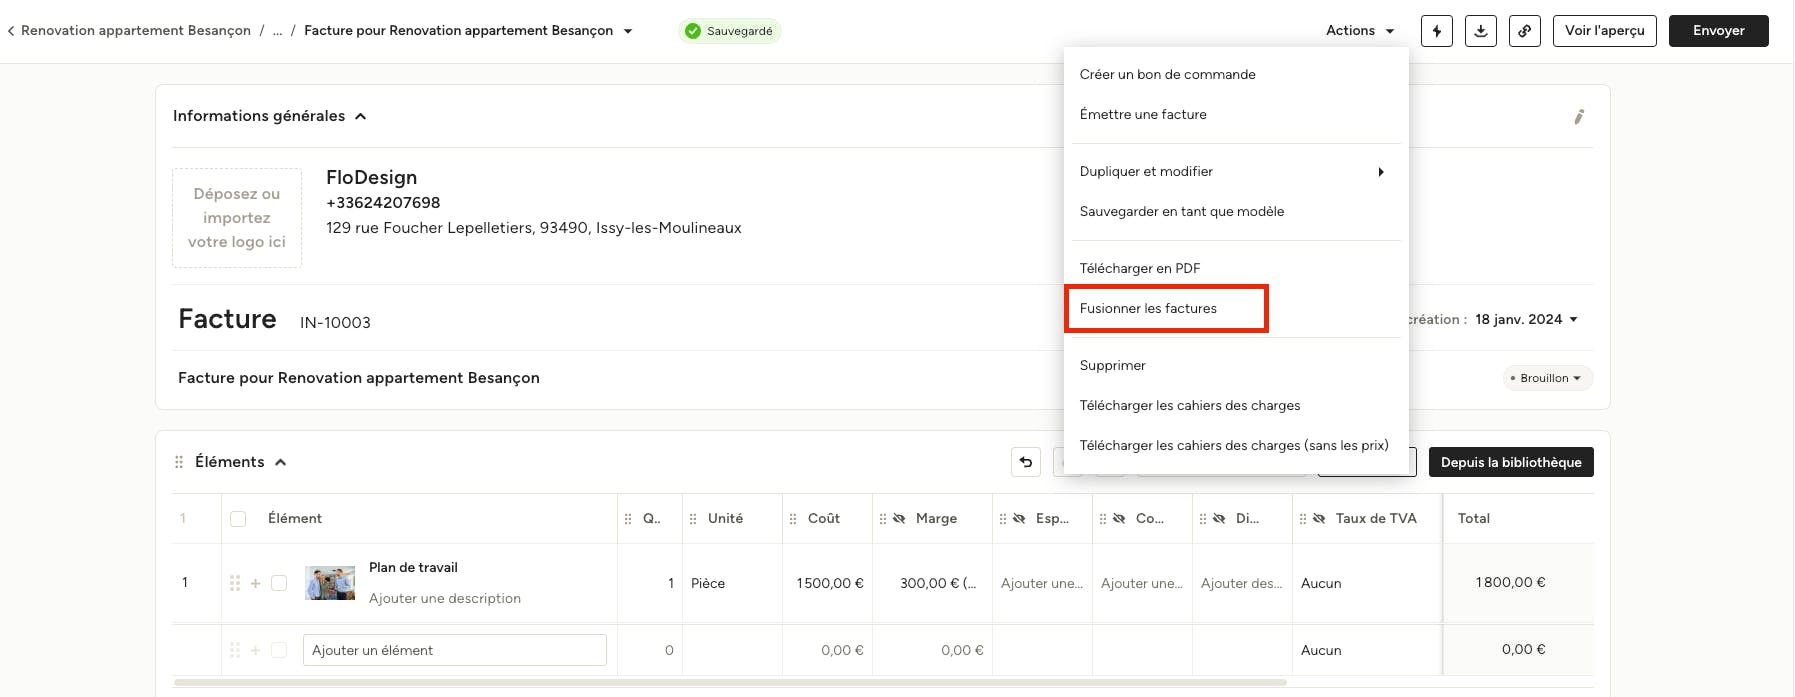This screenshot has height=697, width=1795.
Task: Click the company name FloDesign
Action: (x=371, y=178)
